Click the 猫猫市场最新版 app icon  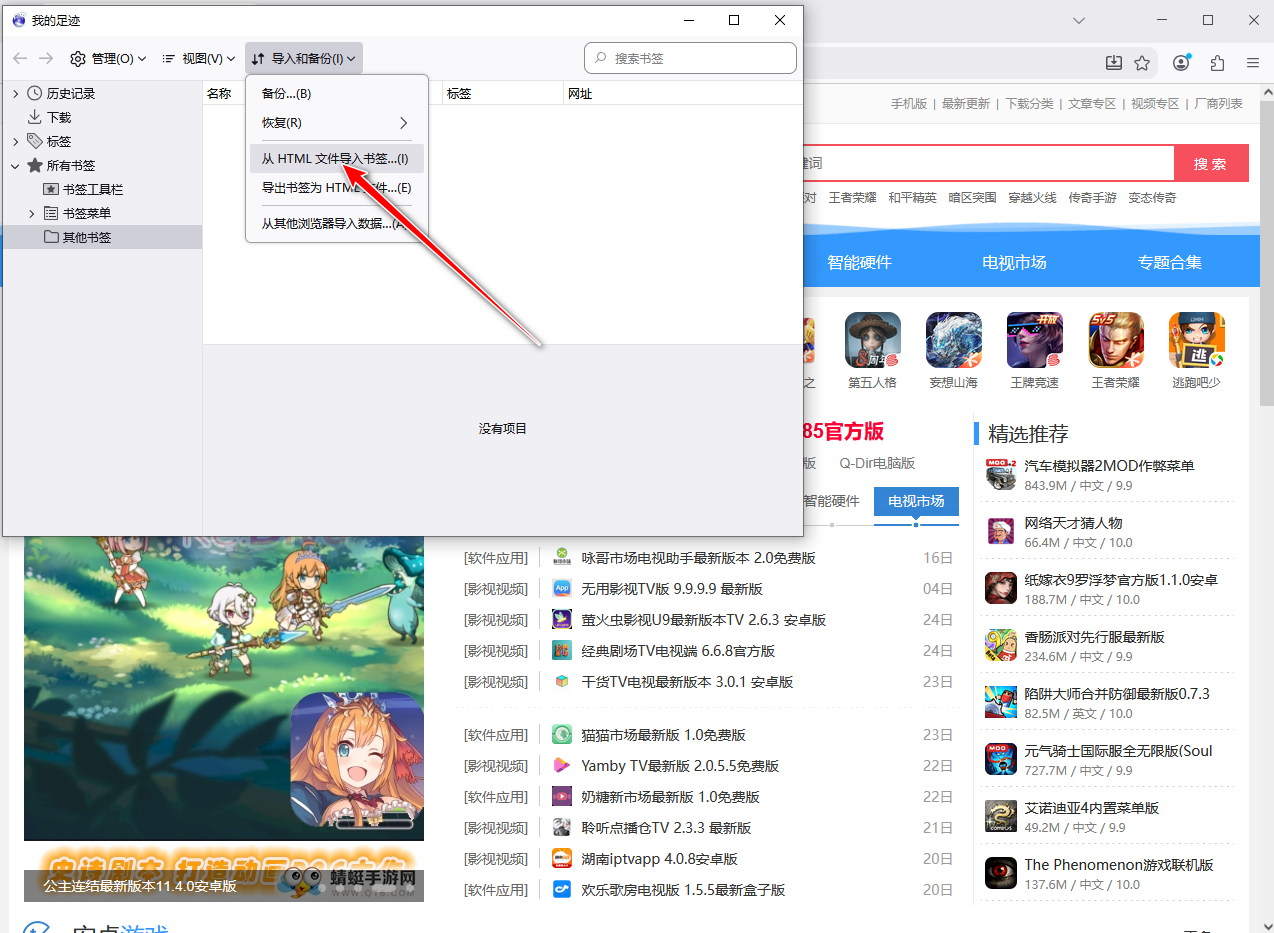562,735
